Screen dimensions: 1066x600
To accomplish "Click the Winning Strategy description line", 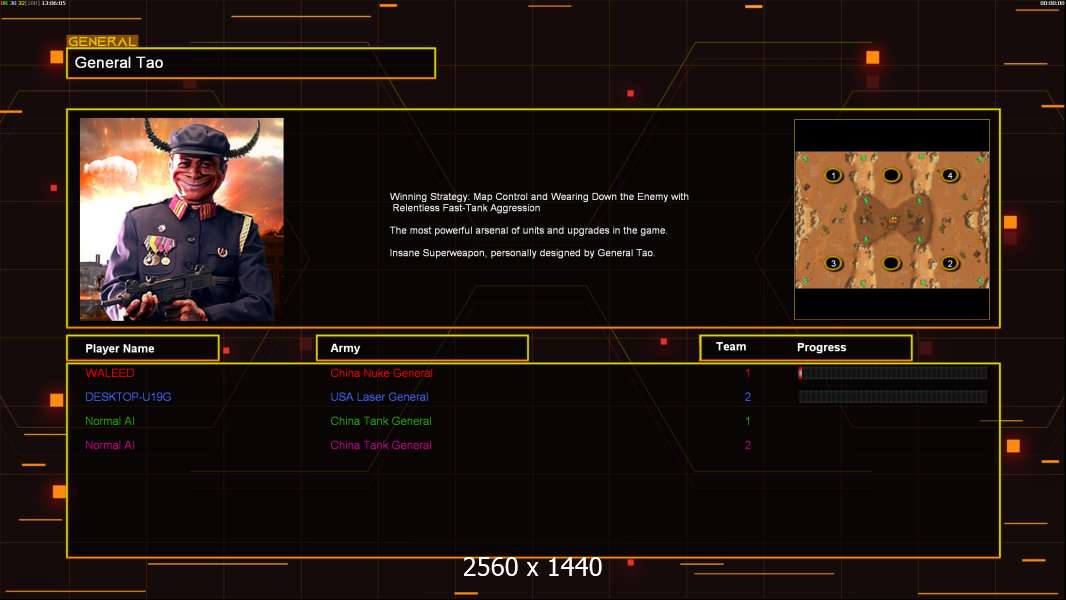I will pyautogui.click(x=539, y=202).
